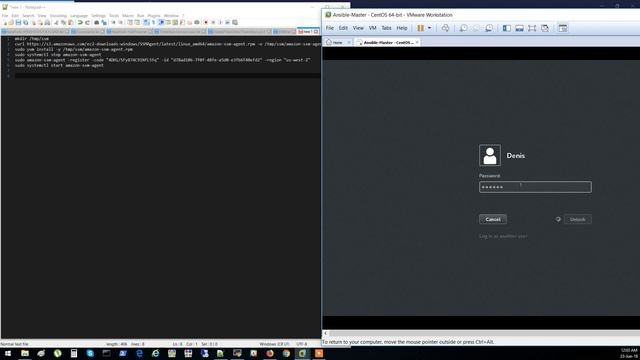
Task: Close the 'new 1' tab in Notepad++
Action: (316, 31)
